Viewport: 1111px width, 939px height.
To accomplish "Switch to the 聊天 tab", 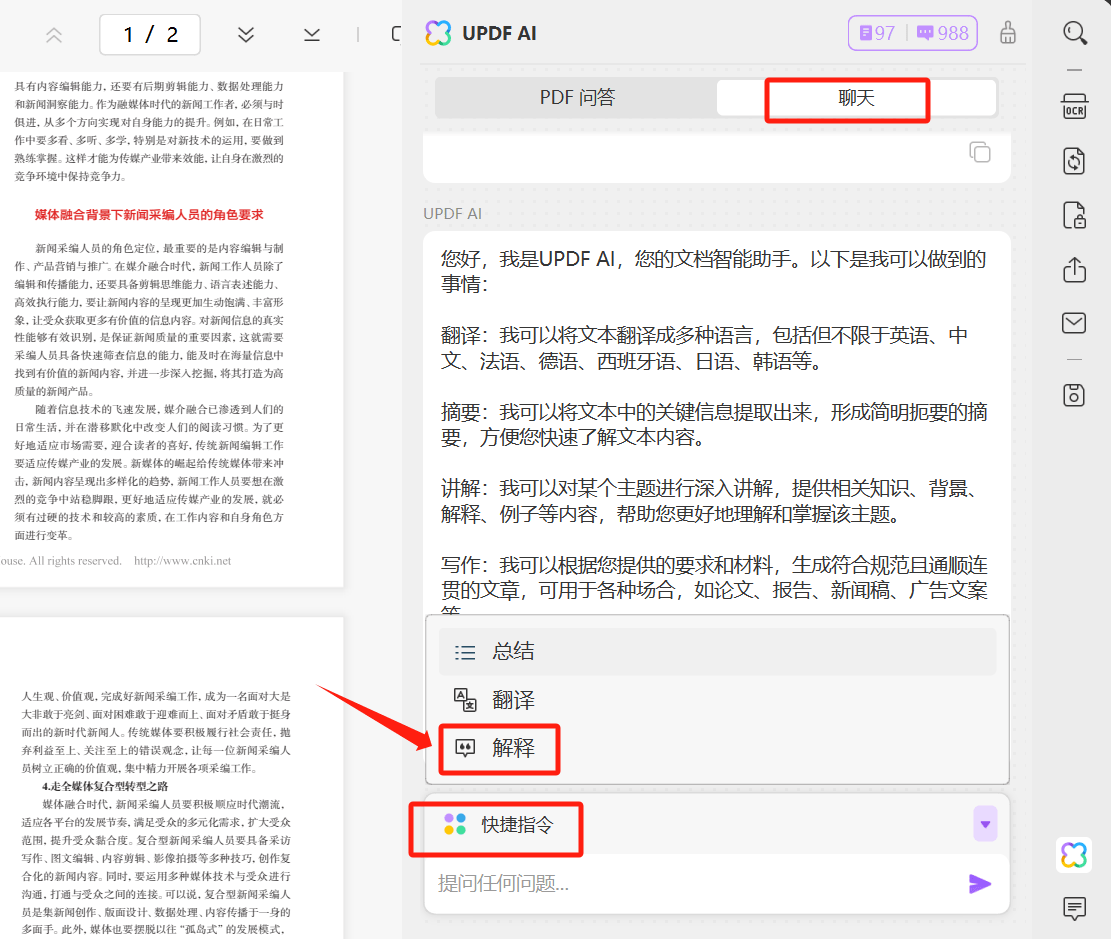I will click(x=856, y=98).
